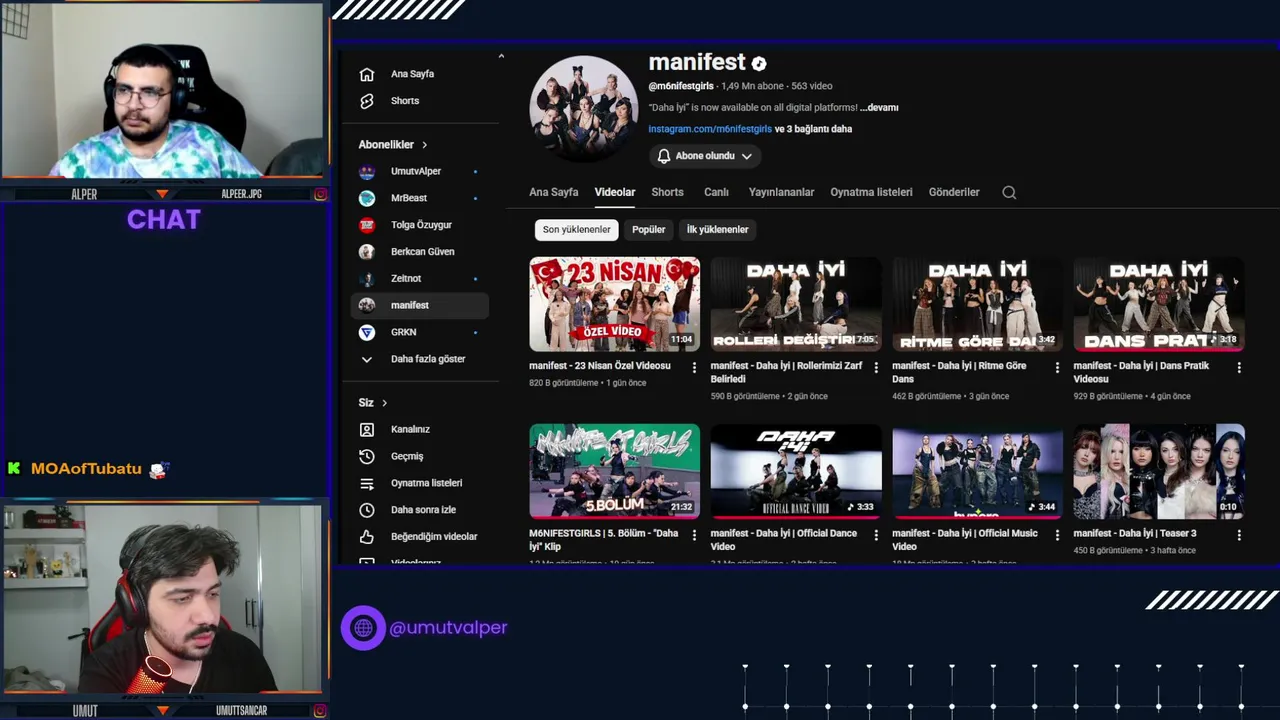Image resolution: width=1280 pixels, height=720 pixels.
Task: Play the Official Dance Video thumbnail
Action: (796, 471)
